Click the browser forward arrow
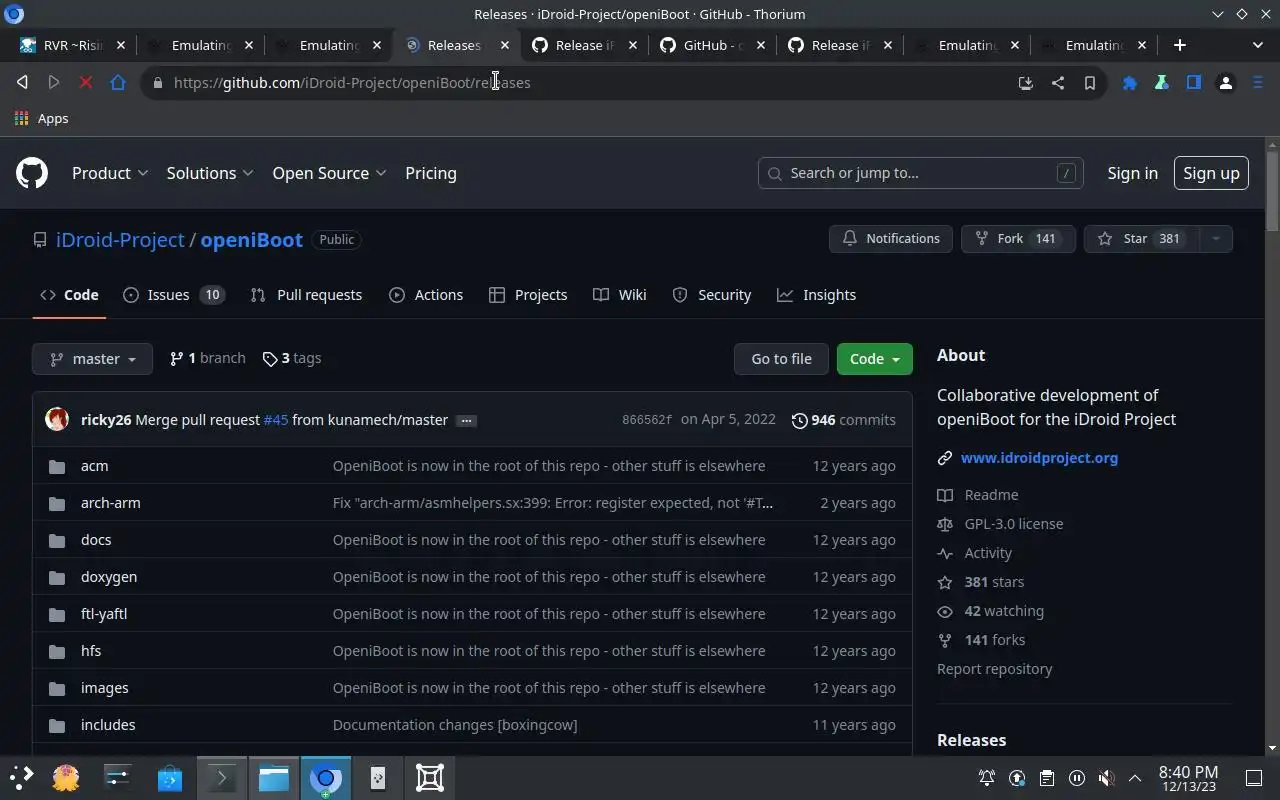Image resolution: width=1280 pixels, height=800 pixels. click(54, 83)
